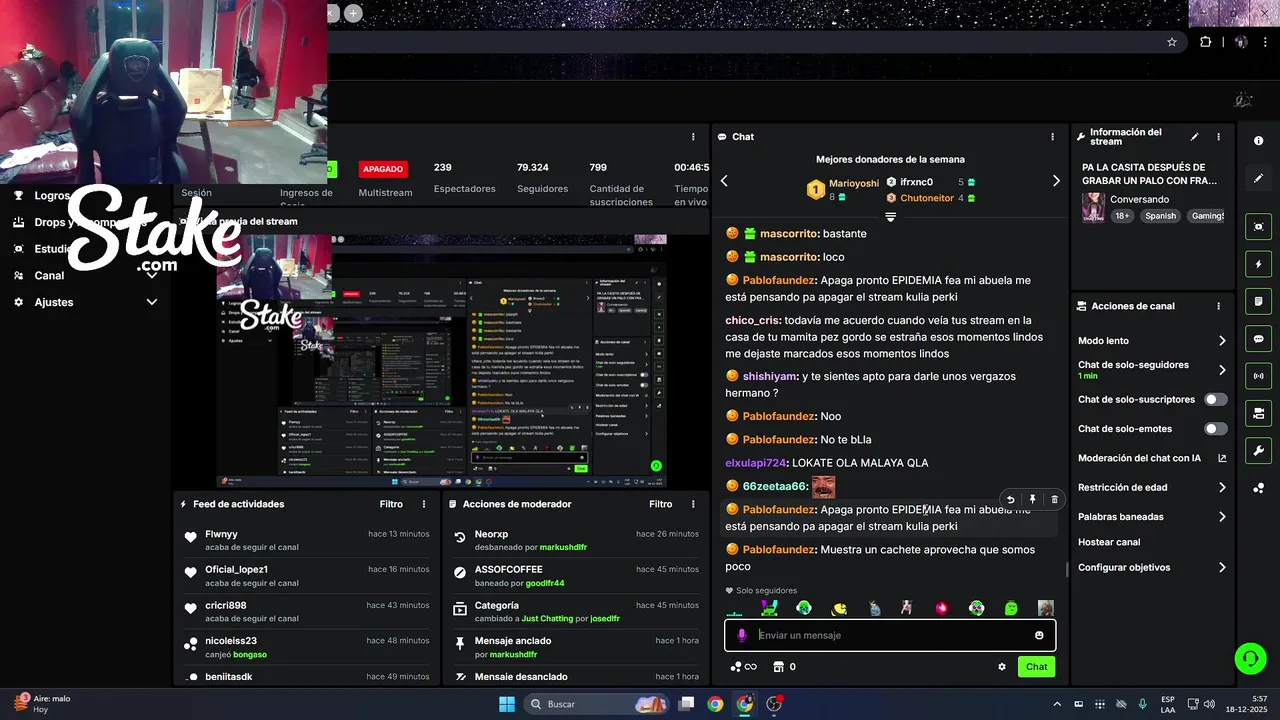1280x720 pixels.
Task: Click the shop icon below chat input
Action: tap(778, 667)
